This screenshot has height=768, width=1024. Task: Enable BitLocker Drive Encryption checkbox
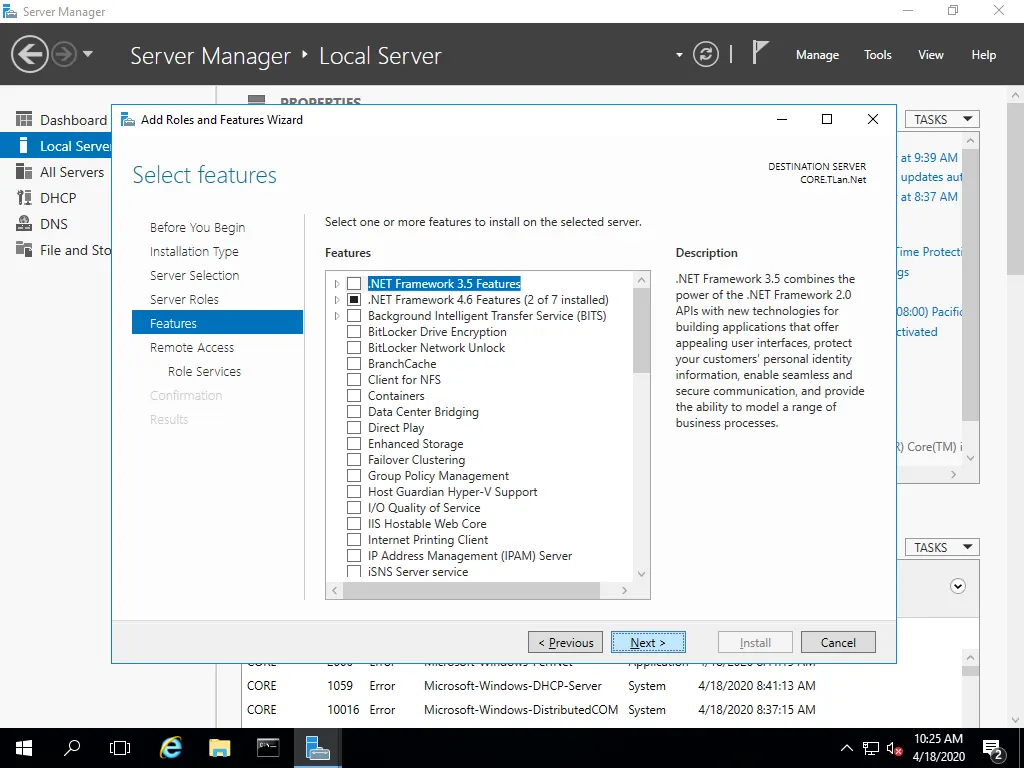pos(354,332)
